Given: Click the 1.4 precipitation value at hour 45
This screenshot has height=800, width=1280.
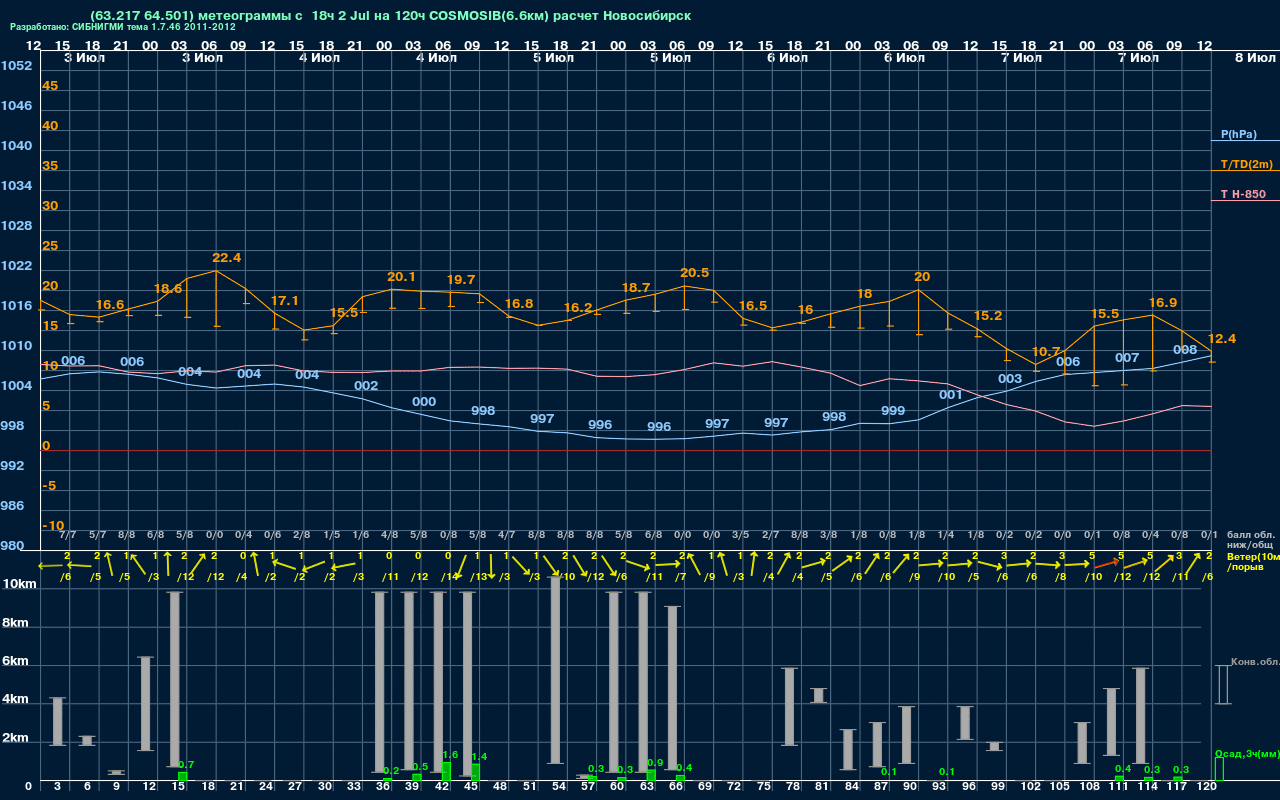Looking at the screenshot, I should [x=479, y=757].
